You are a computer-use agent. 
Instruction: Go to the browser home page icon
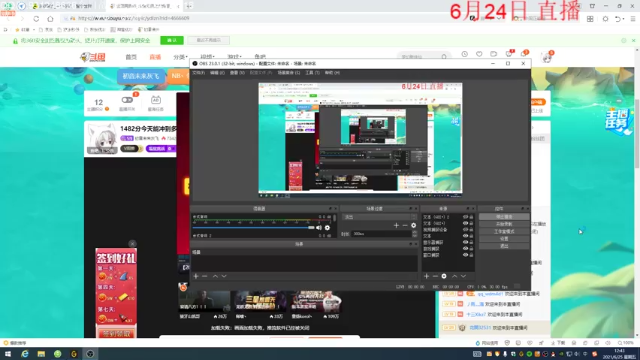click(x=50, y=18)
